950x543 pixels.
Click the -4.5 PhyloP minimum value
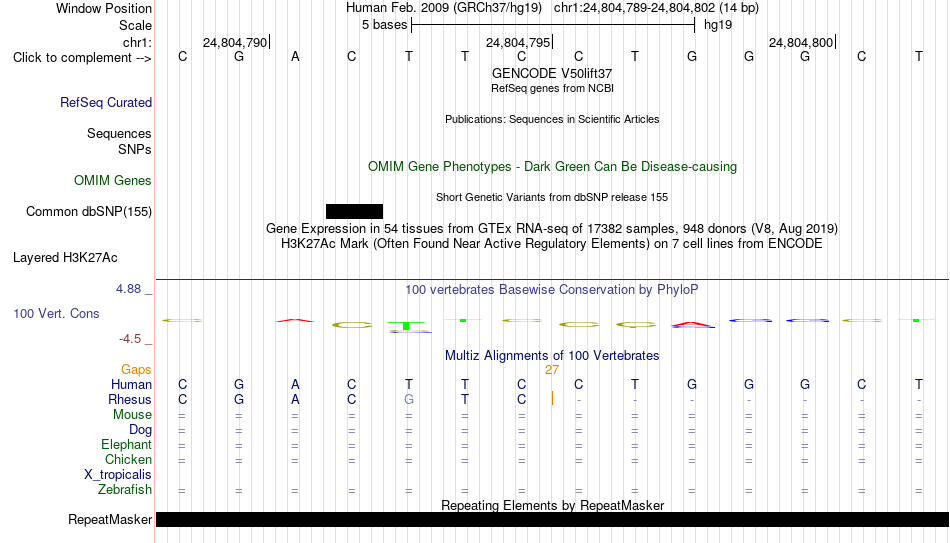pyautogui.click(x=130, y=339)
